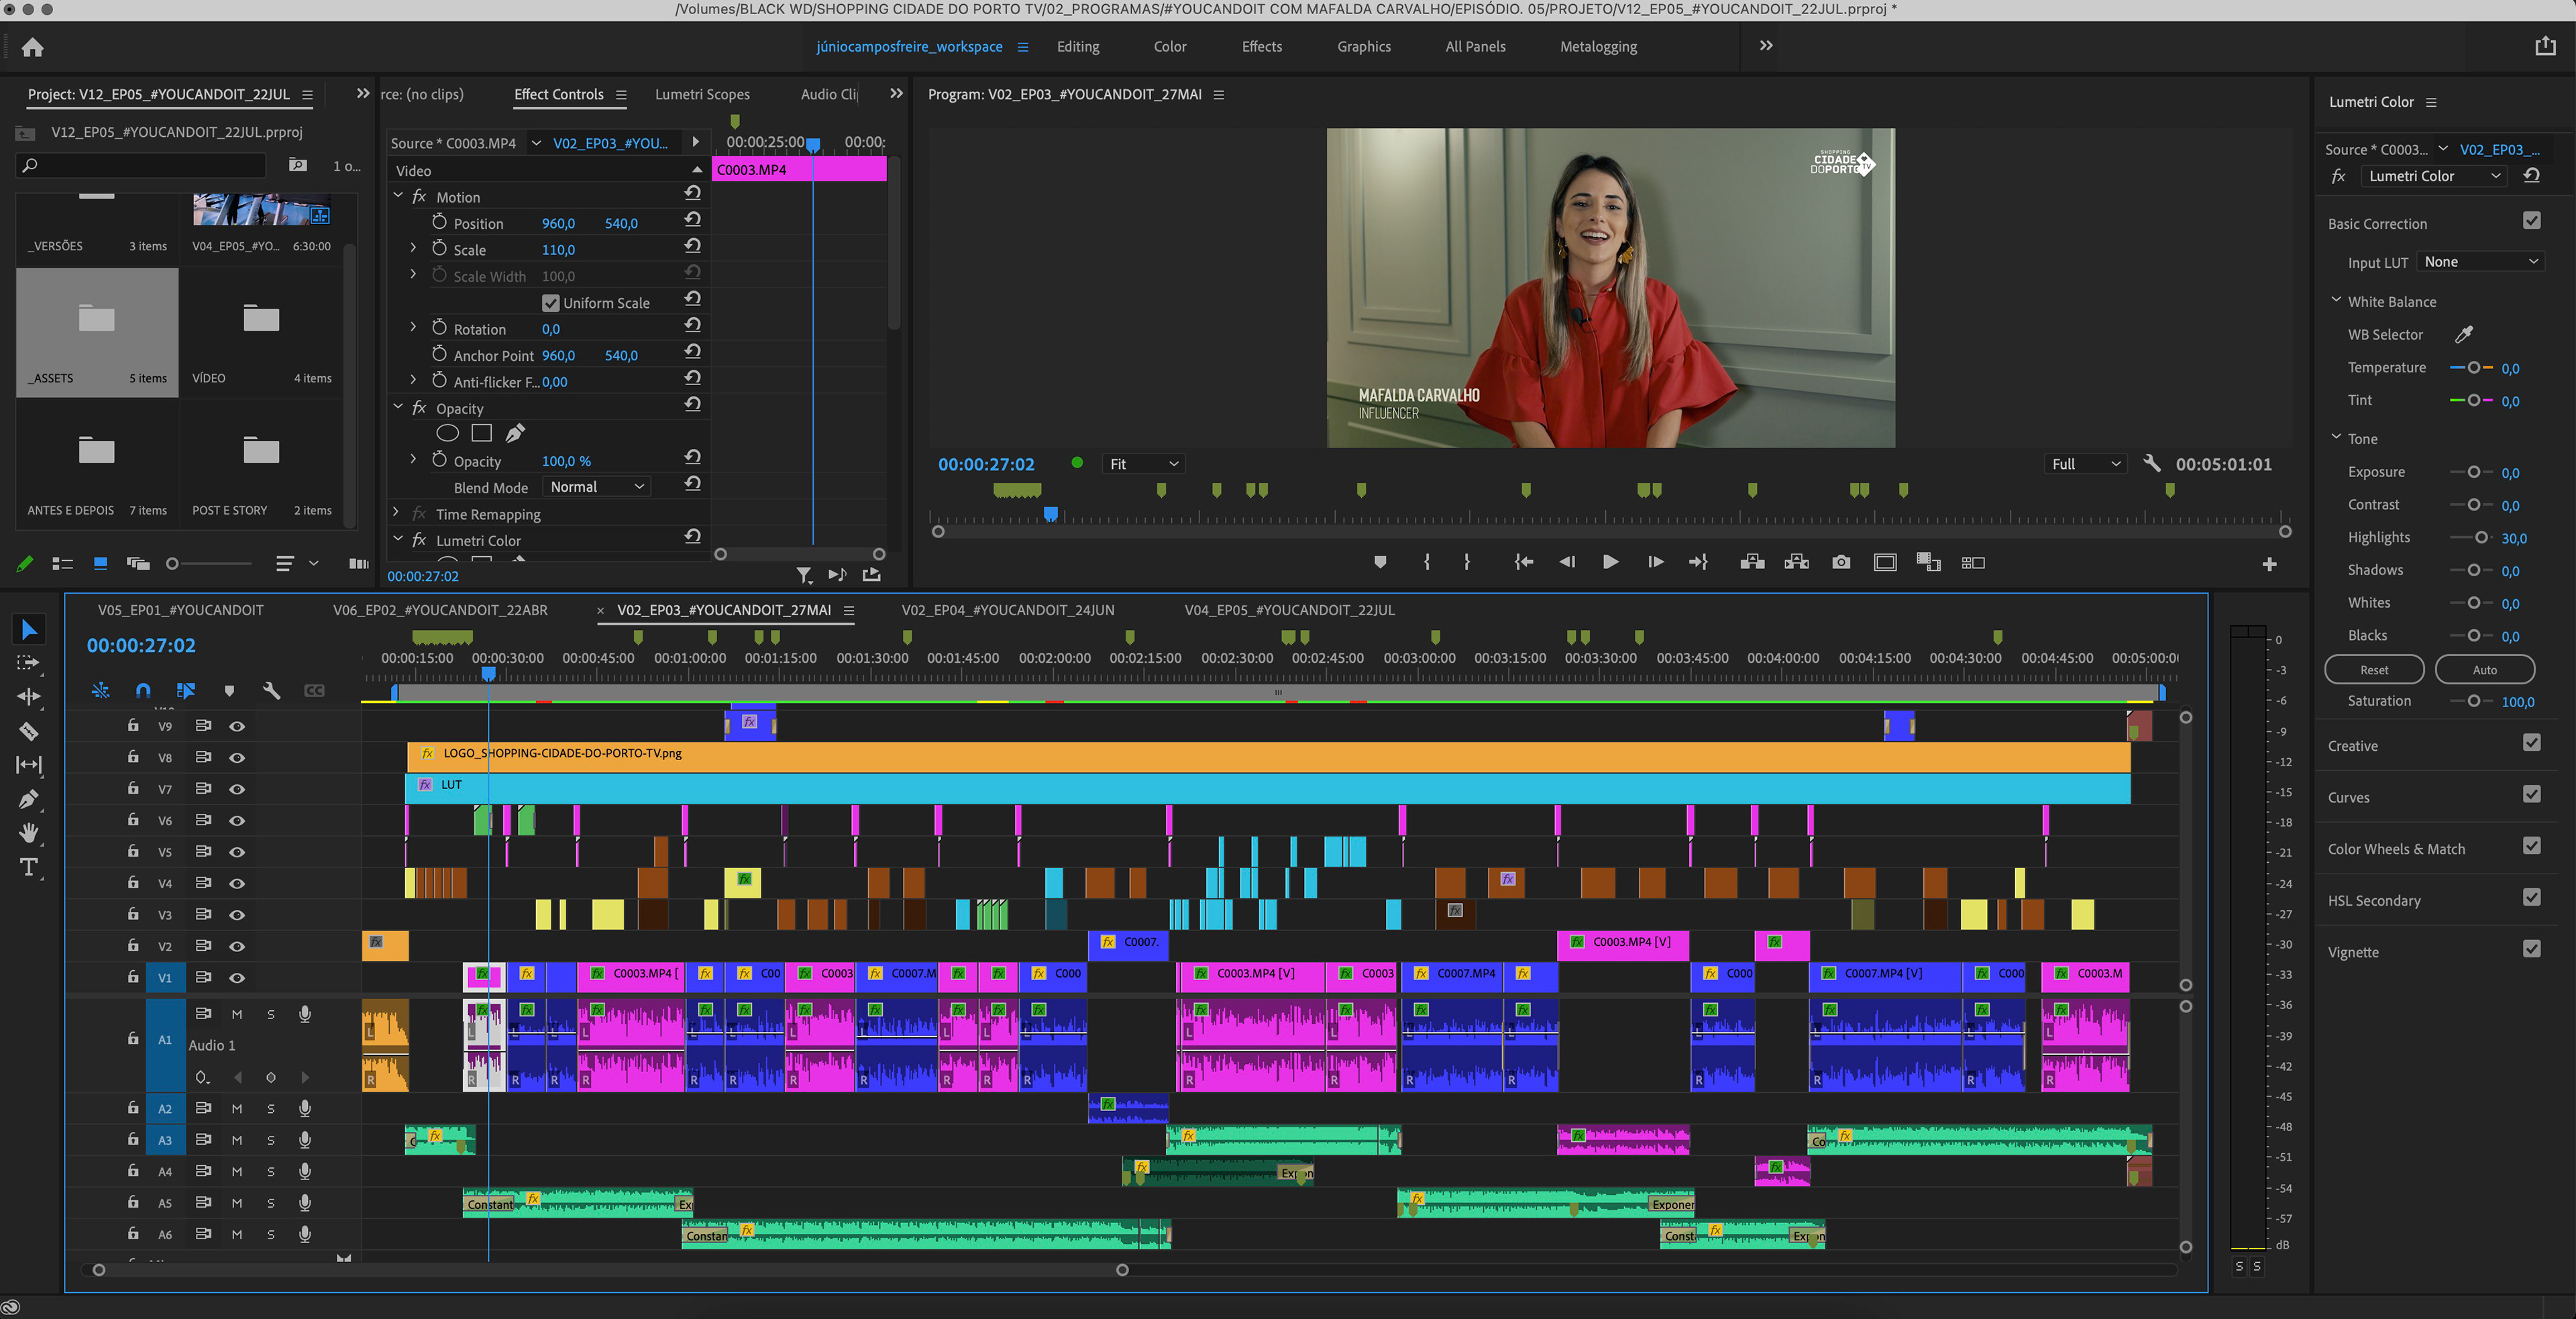Toggle Curves section checkbox

click(x=2531, y=794)
